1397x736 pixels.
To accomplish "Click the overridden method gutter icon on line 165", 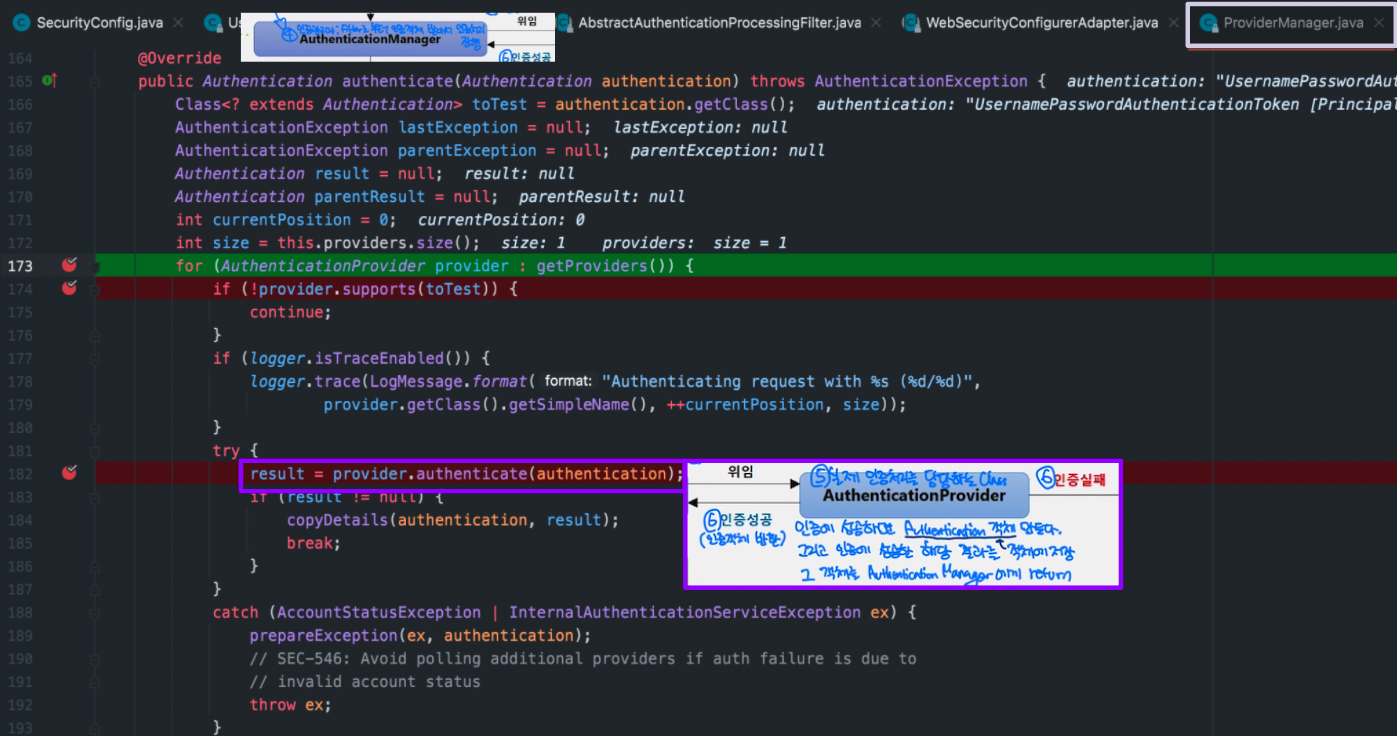I will coord(49,80).
